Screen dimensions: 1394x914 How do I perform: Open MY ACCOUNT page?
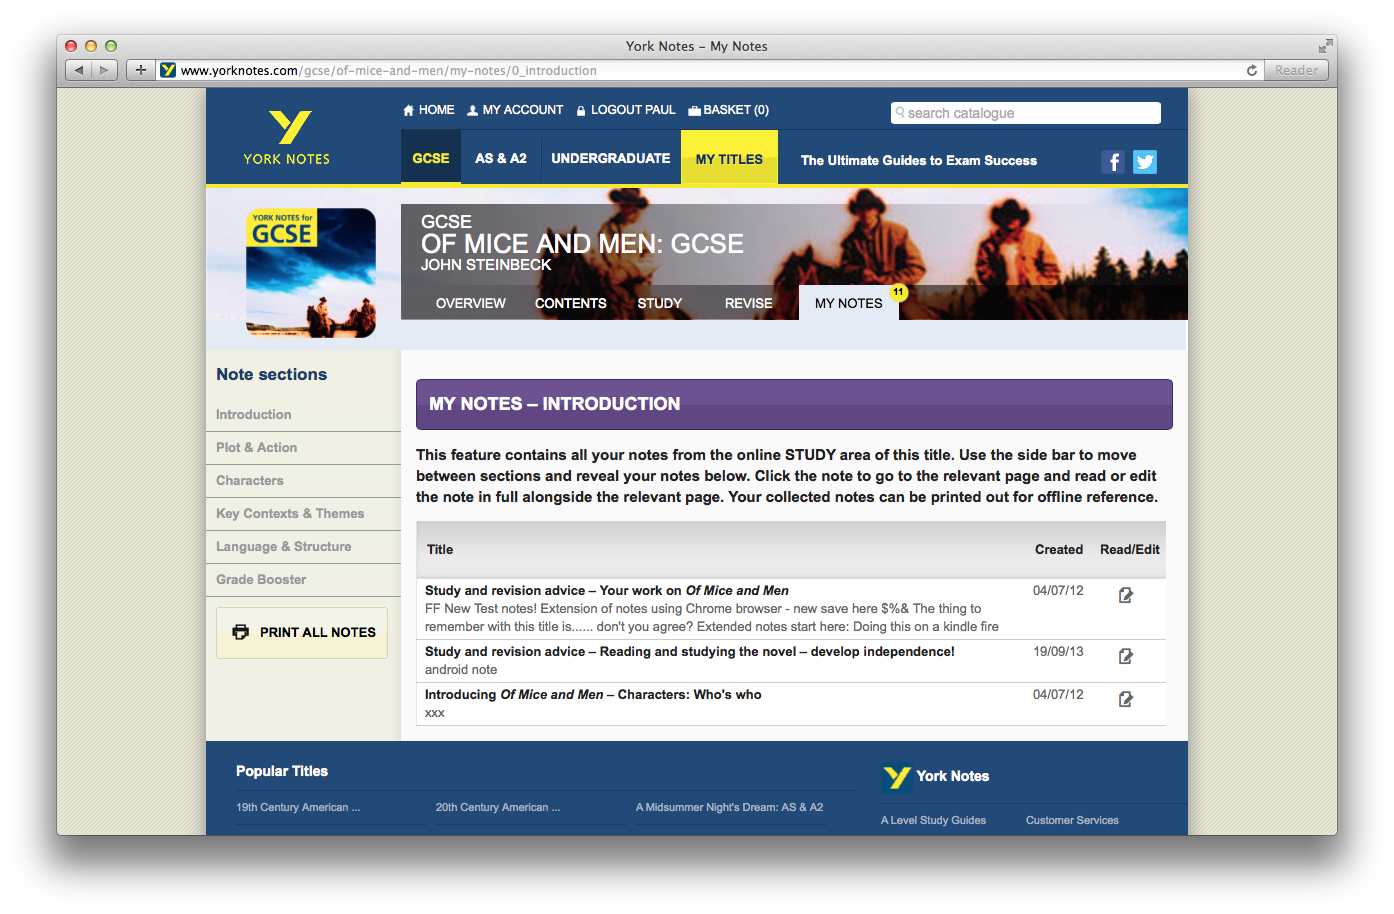(x=515, y=110)
